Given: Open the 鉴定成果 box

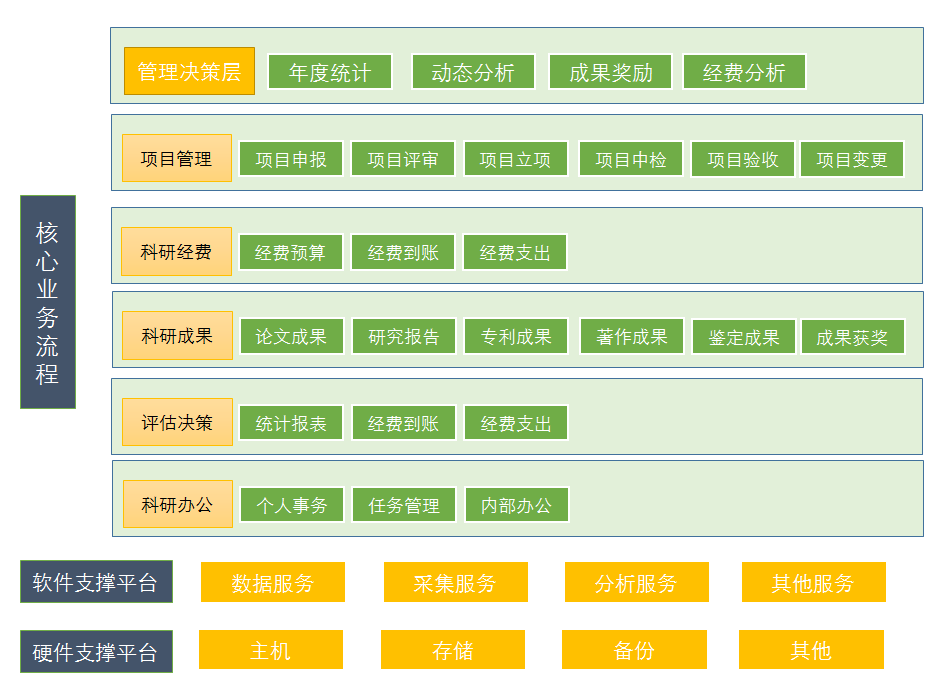Looking at the screenshot, I should [x=743, y=338].
